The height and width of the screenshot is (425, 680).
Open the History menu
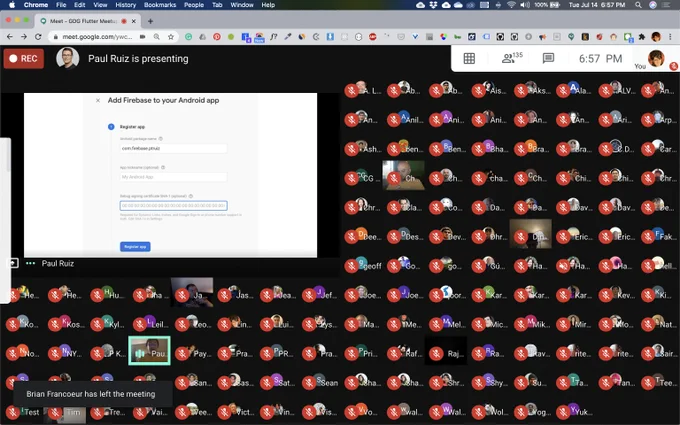(x=125, y=5)
